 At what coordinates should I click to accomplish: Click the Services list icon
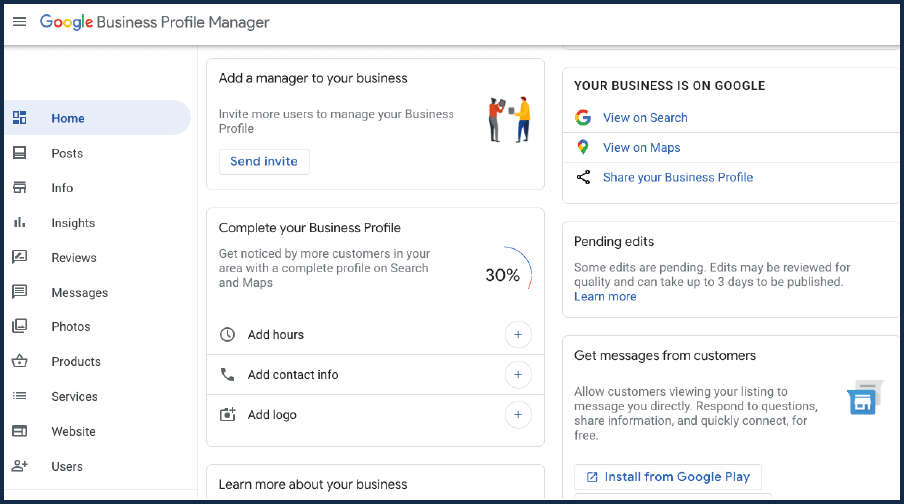pyautogui.click(x=20, y=396)
